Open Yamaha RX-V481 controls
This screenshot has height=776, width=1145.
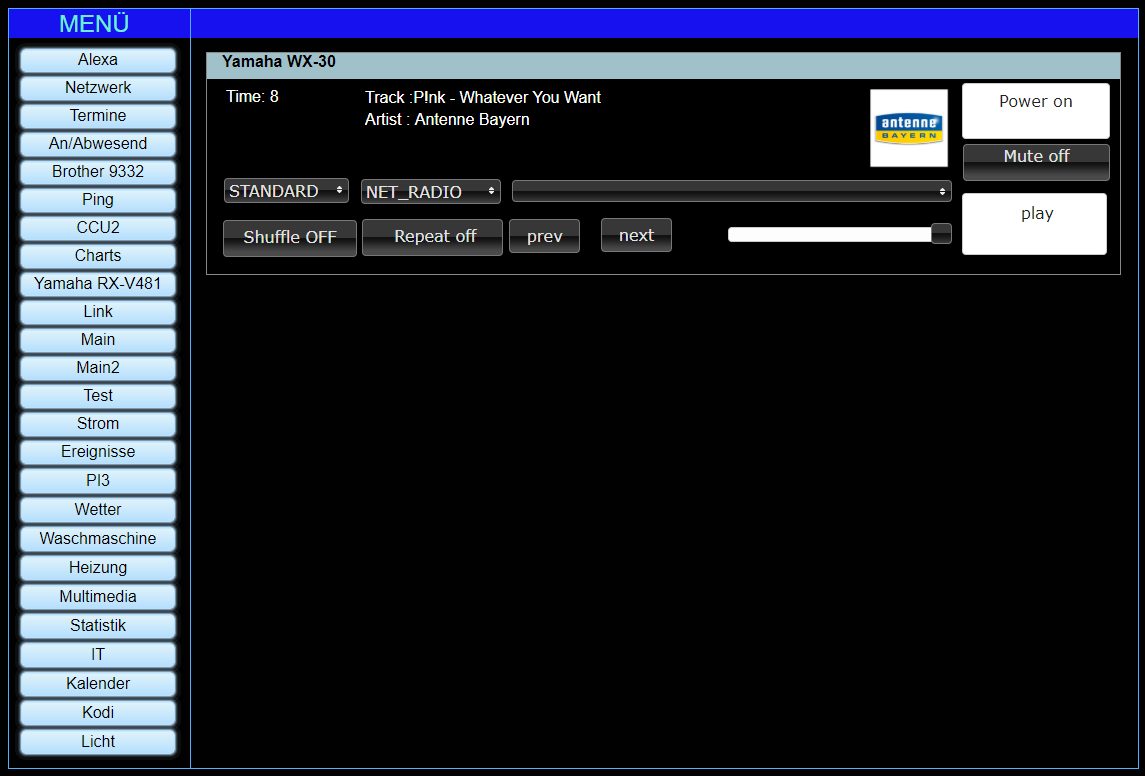[98, 284]
